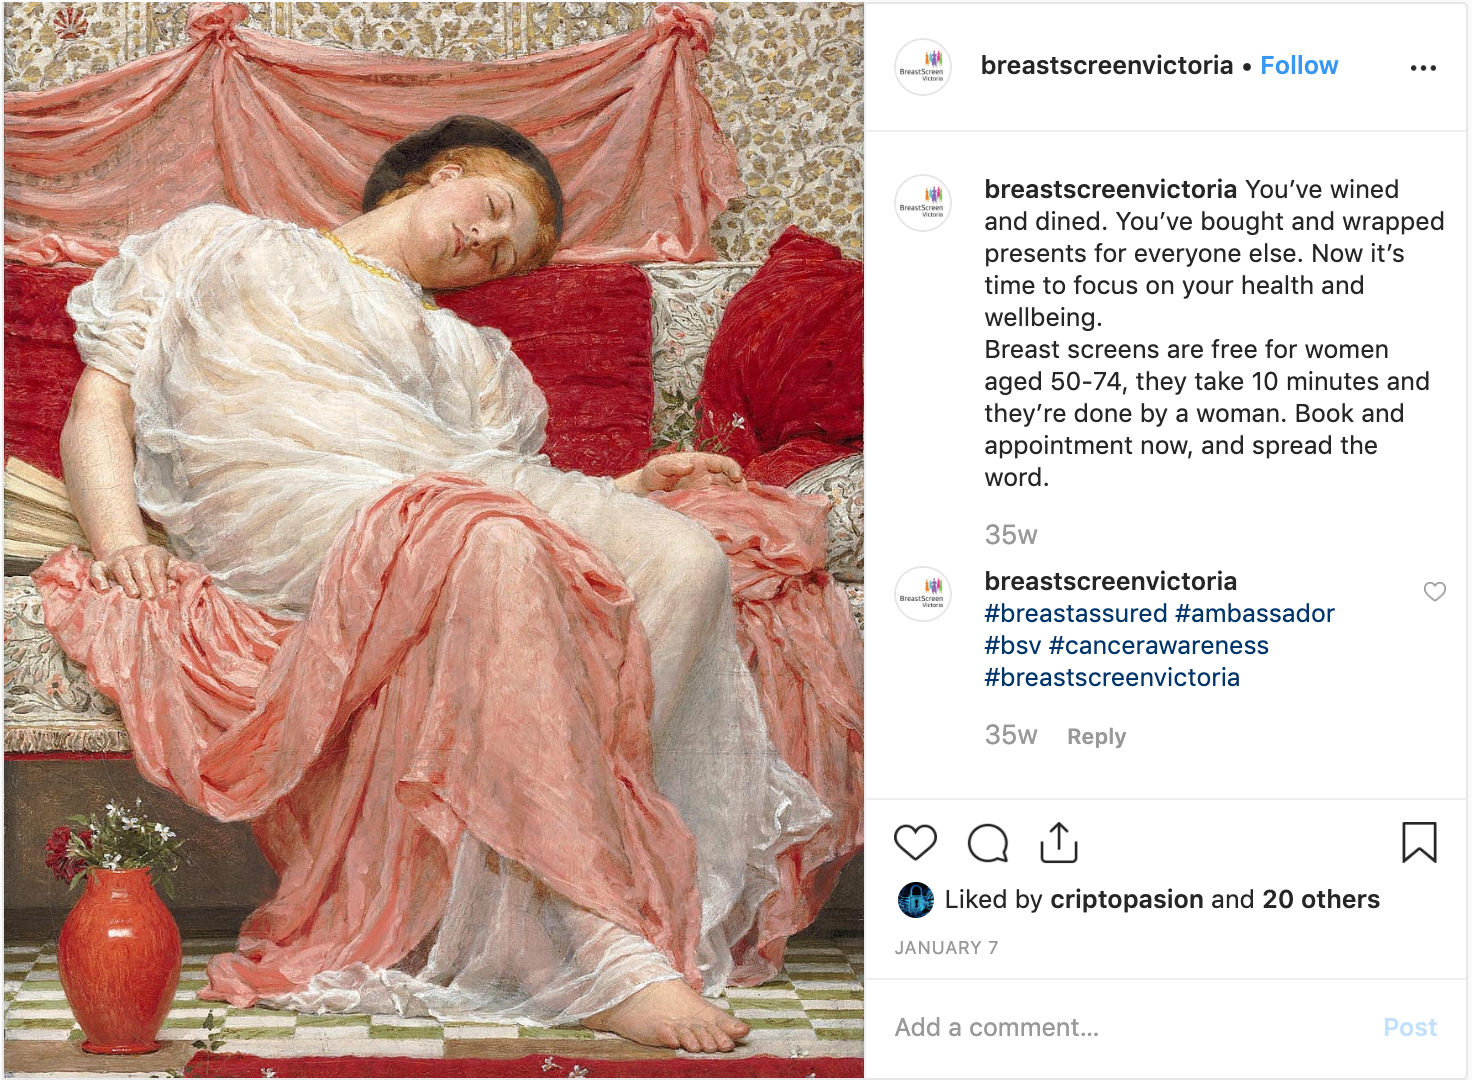Screen dimensions: 1472x1080
Task: Click the Add a comment field
Action: [x=1130, y=1027]
